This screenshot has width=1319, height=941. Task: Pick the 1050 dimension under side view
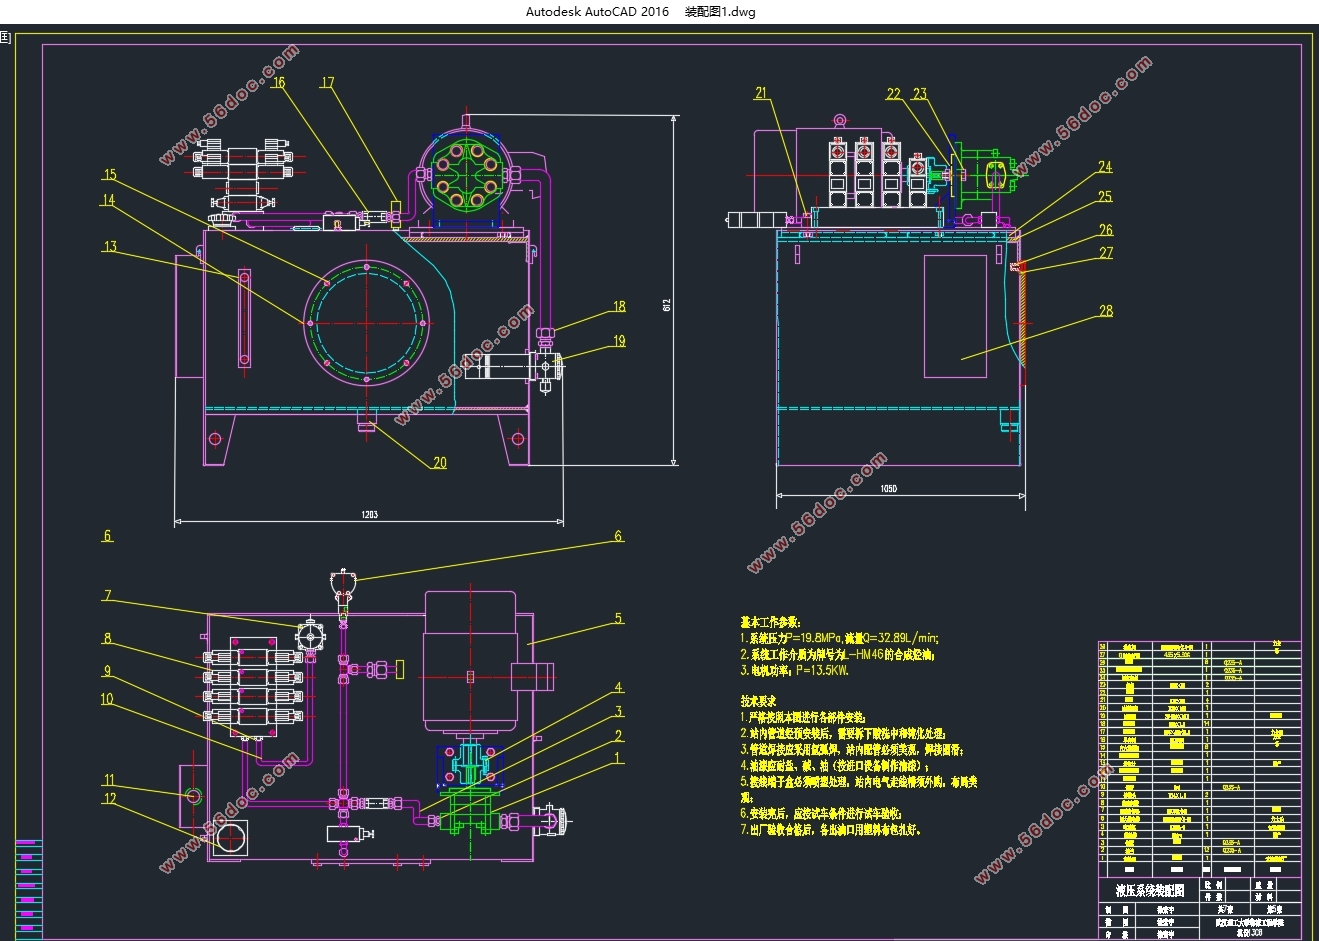pyautogui.click(x=888, y=490)
